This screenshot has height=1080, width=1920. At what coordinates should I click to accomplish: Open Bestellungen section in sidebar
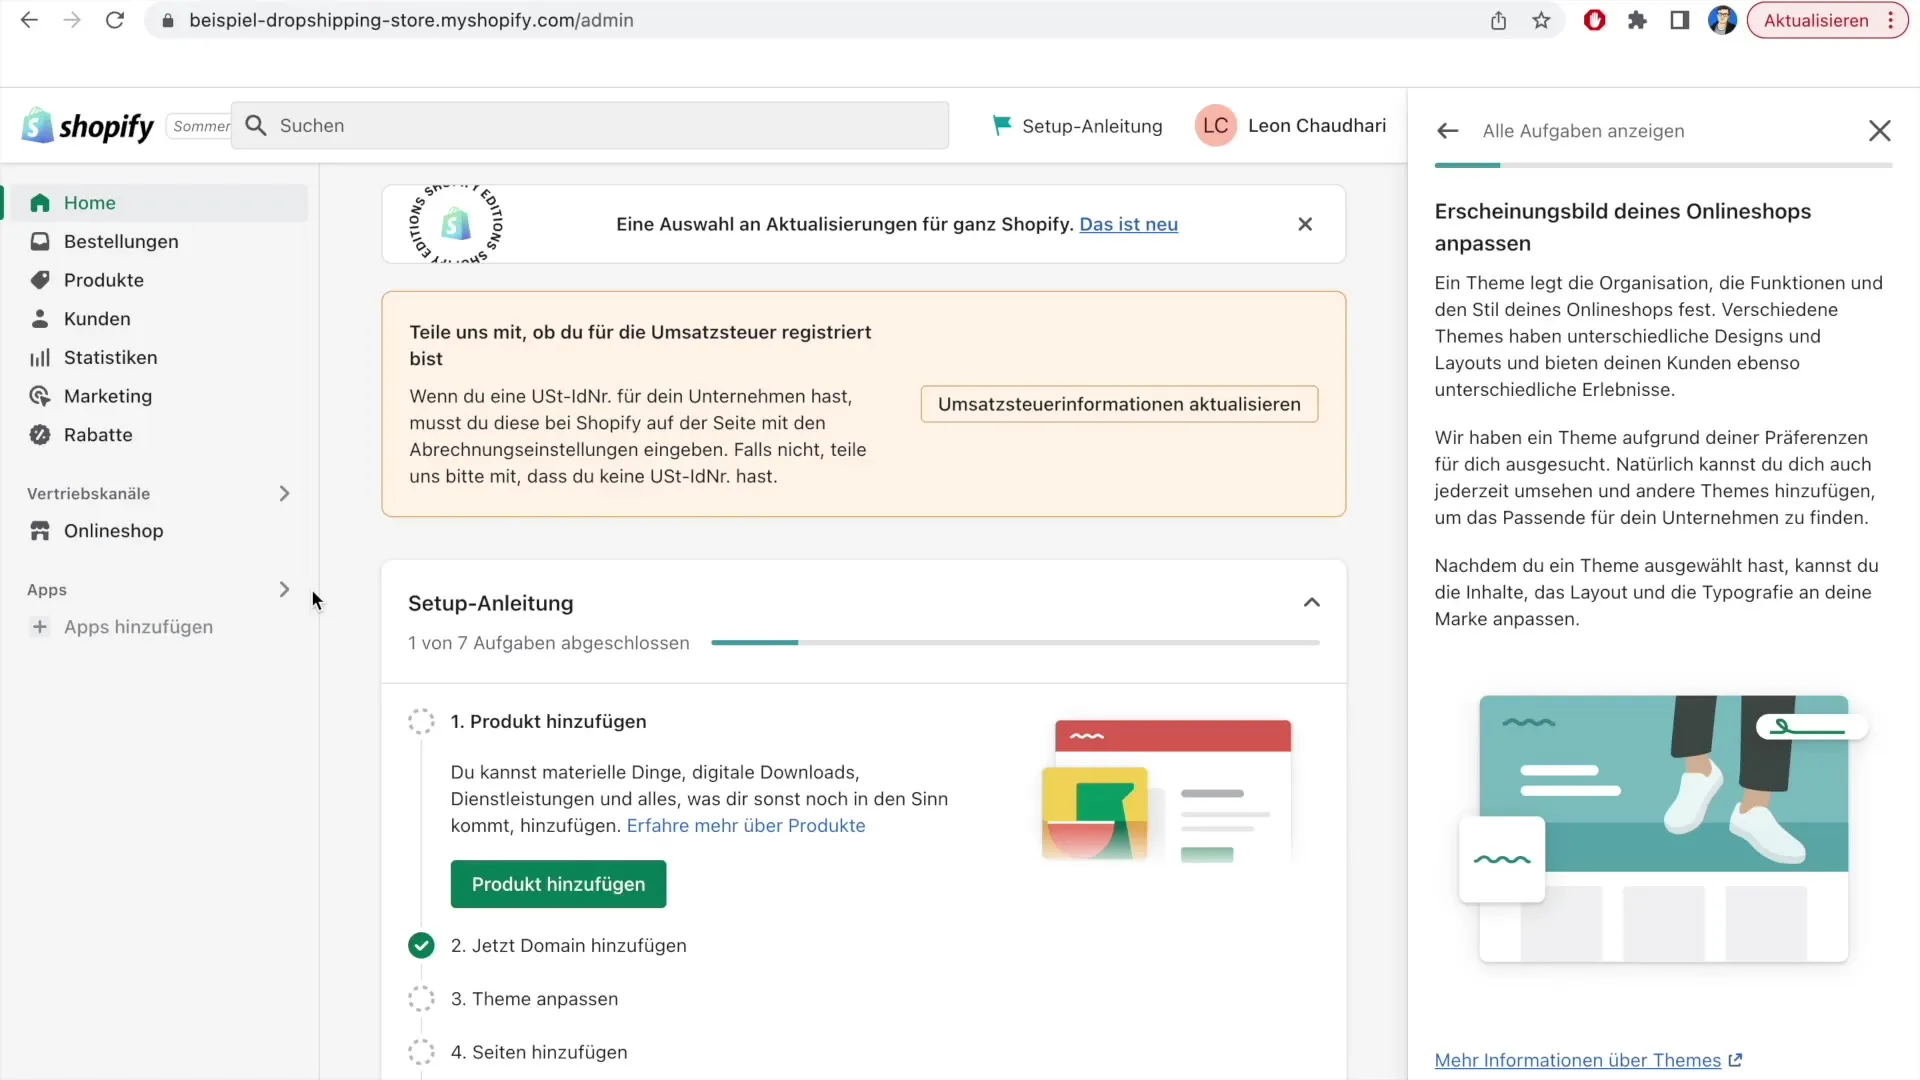[121, 241]
